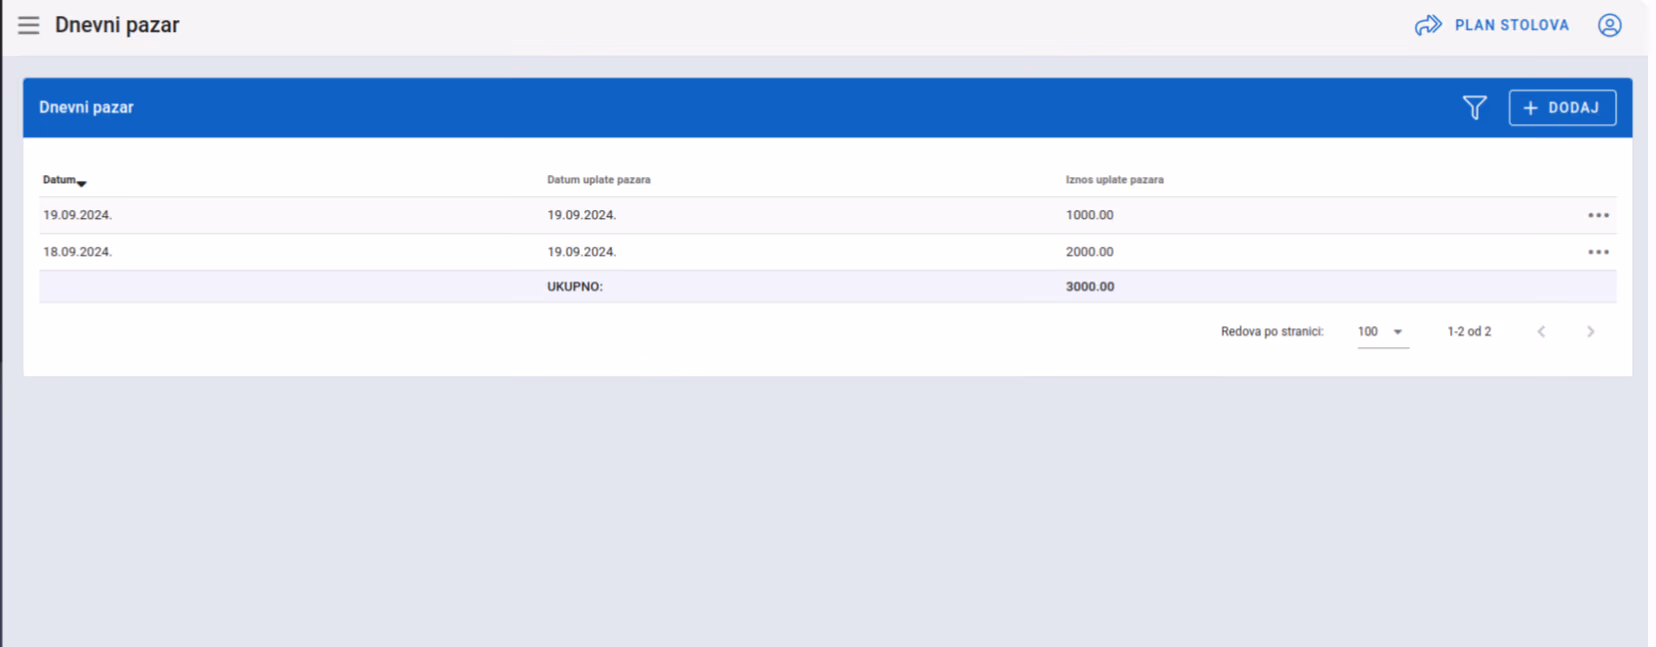1656x647 pixels.
Task: Open more options for 19.09.2024. row
Action: pos(1598,215)
